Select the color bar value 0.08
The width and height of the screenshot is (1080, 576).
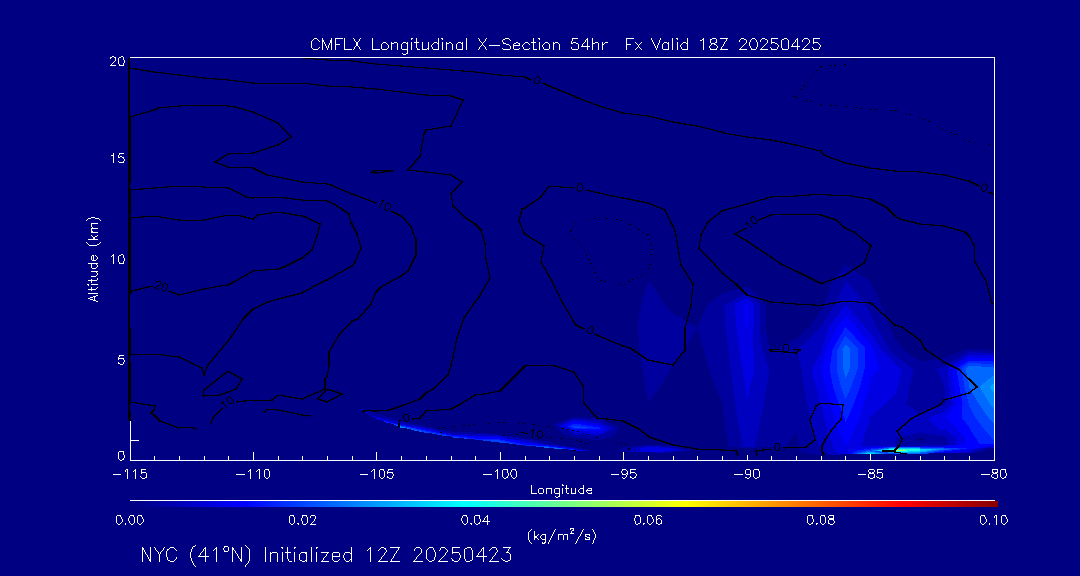[821, 520]
